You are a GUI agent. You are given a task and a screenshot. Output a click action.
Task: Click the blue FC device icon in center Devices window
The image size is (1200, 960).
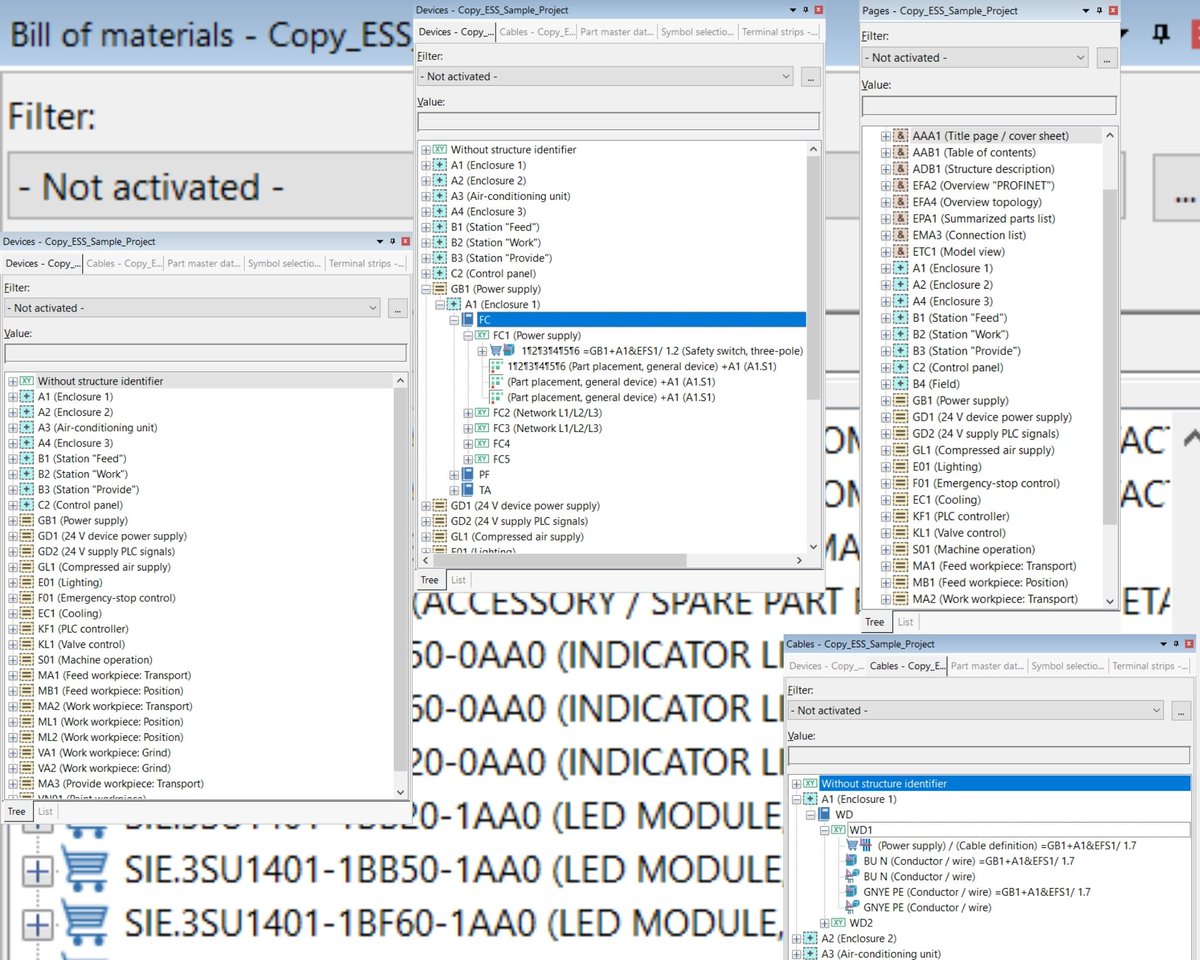pyautogui.click(x=469, y=320)
